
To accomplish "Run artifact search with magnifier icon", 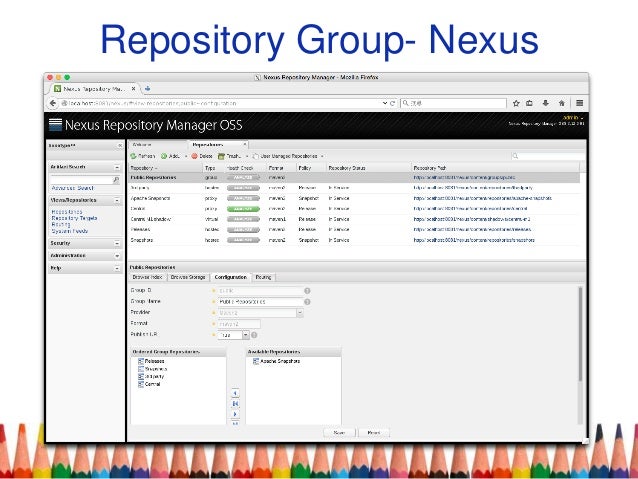I will click(x=116, y=179).
